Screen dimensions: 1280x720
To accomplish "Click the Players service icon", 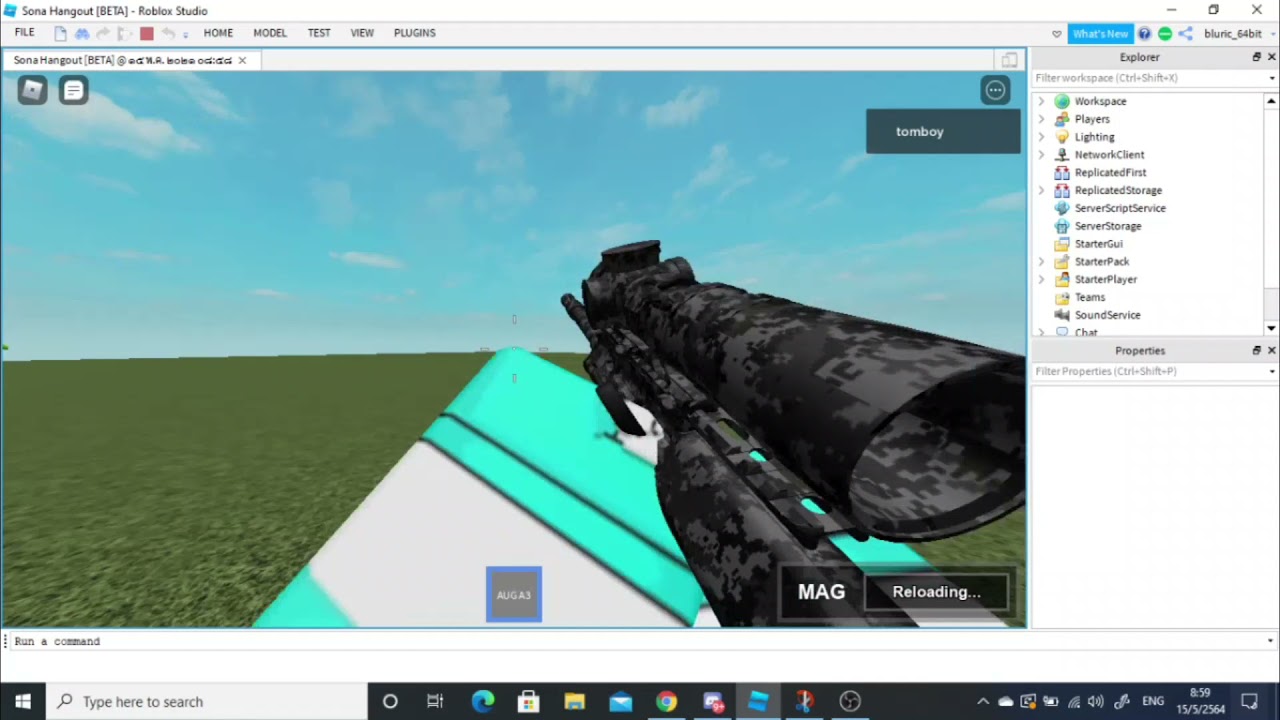I will pyautogui.click(x=1062, y=119).
